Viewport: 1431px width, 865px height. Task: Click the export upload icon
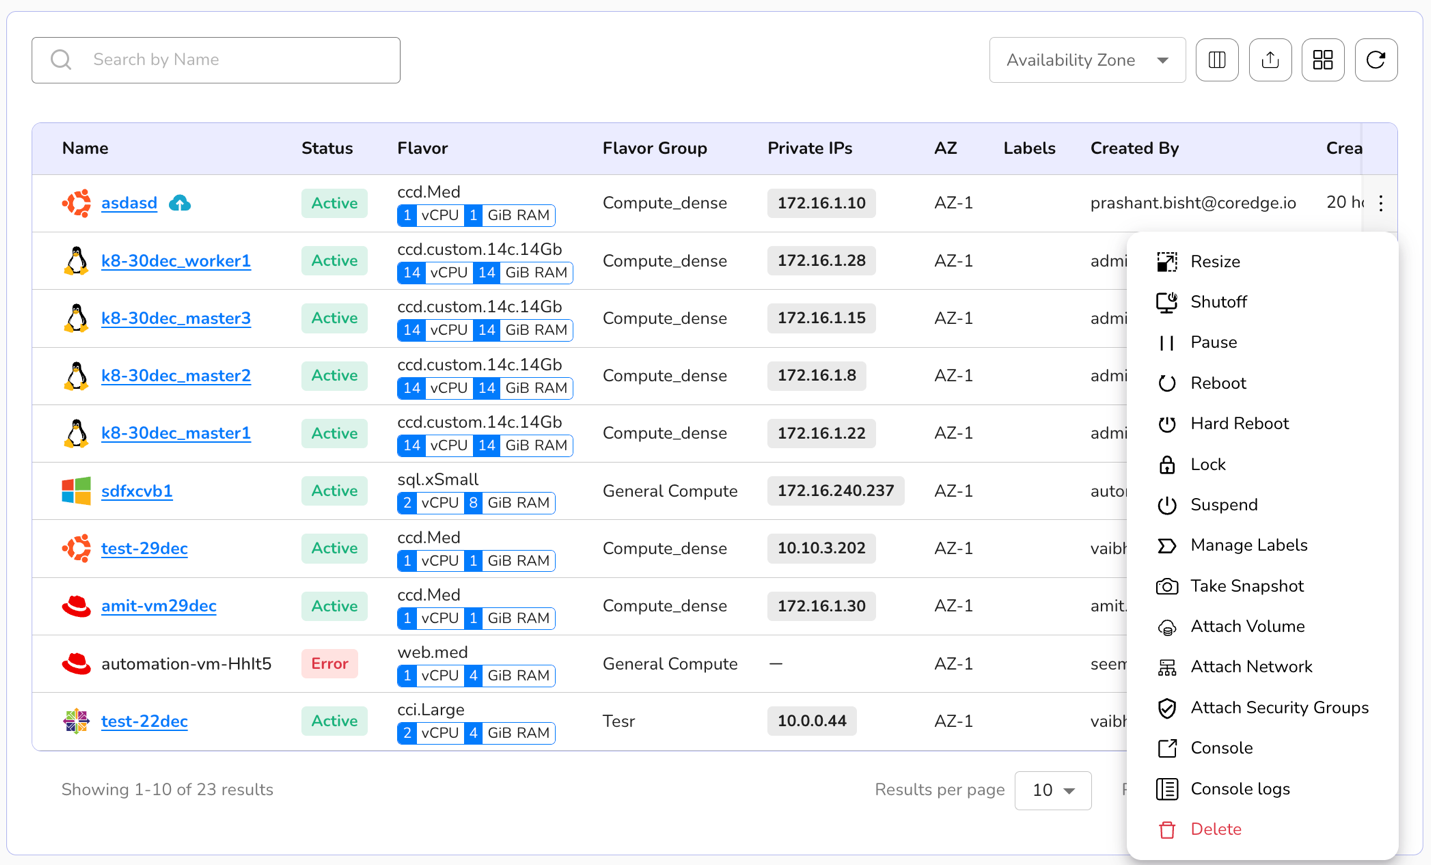click(x=1270, y=60)
